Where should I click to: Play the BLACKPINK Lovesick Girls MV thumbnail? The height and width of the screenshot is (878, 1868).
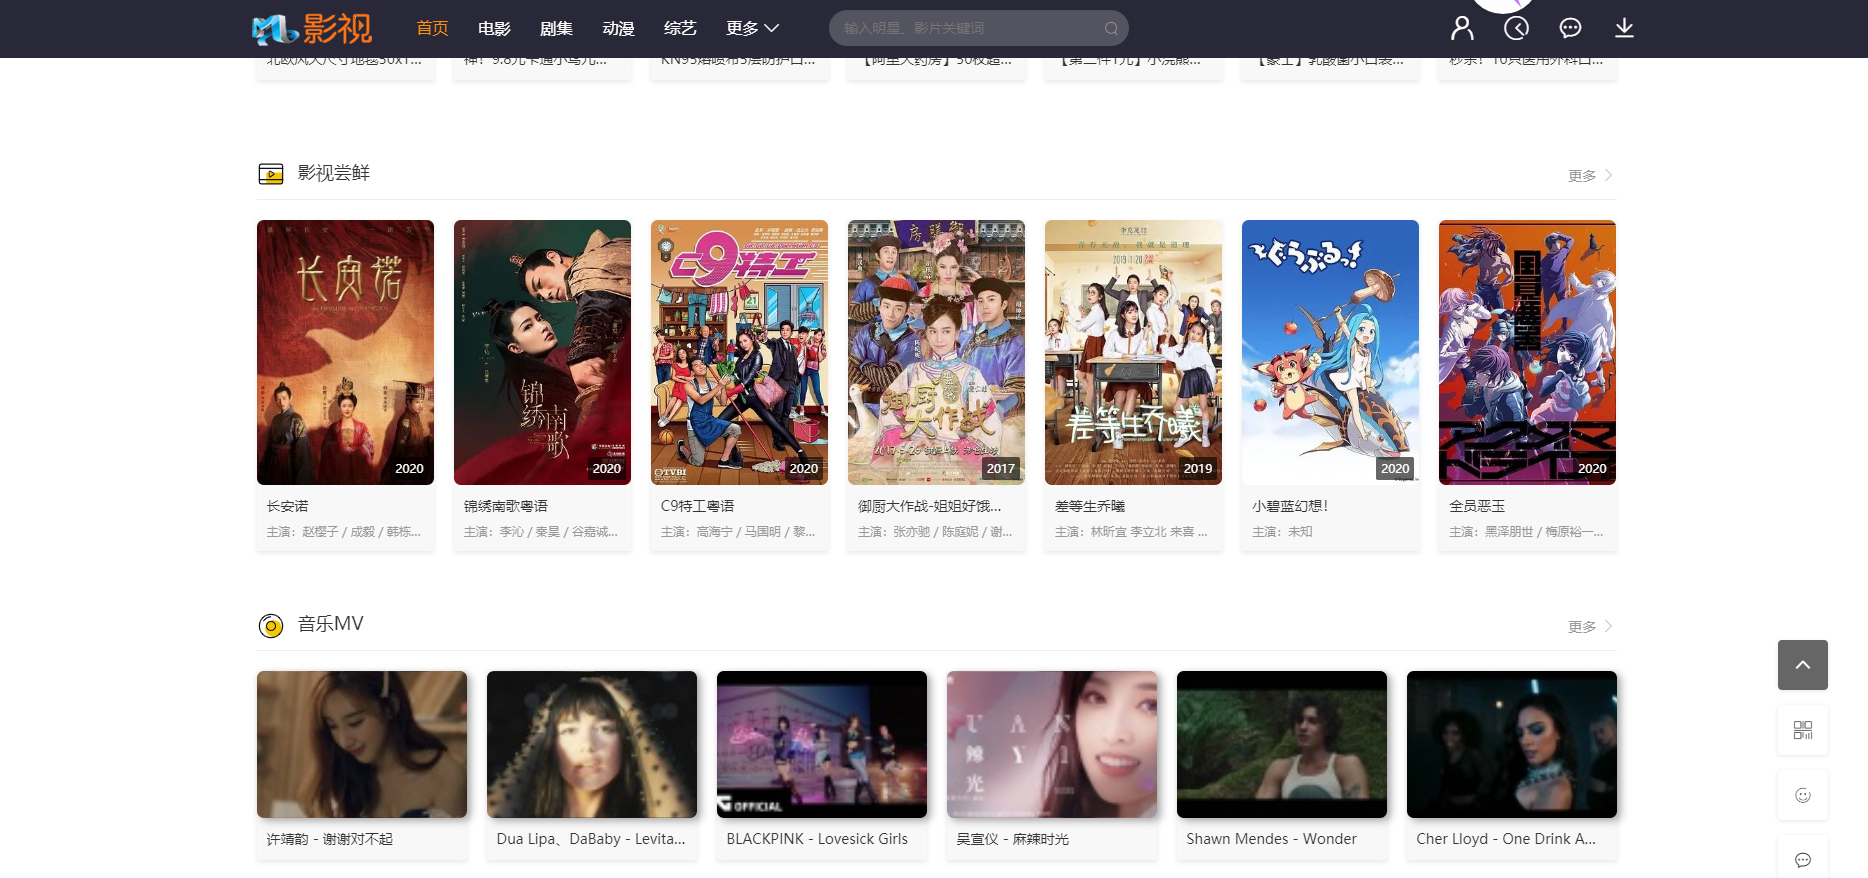point(821,744)
